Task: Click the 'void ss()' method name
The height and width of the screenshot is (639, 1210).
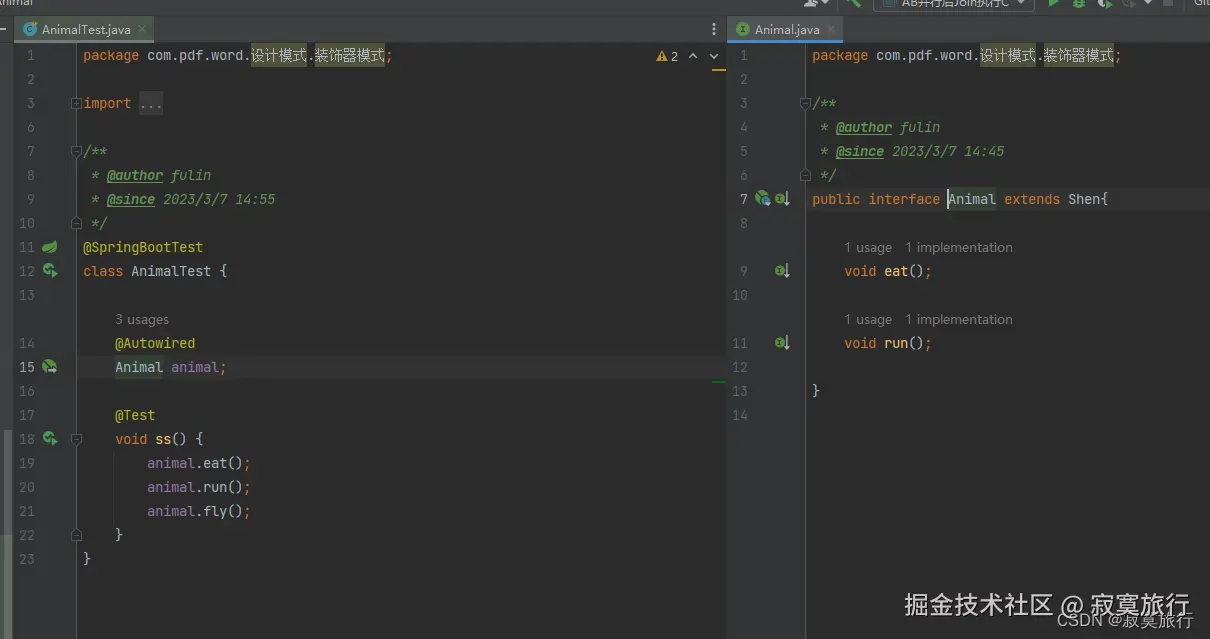Action: click(x=163, y=439)
